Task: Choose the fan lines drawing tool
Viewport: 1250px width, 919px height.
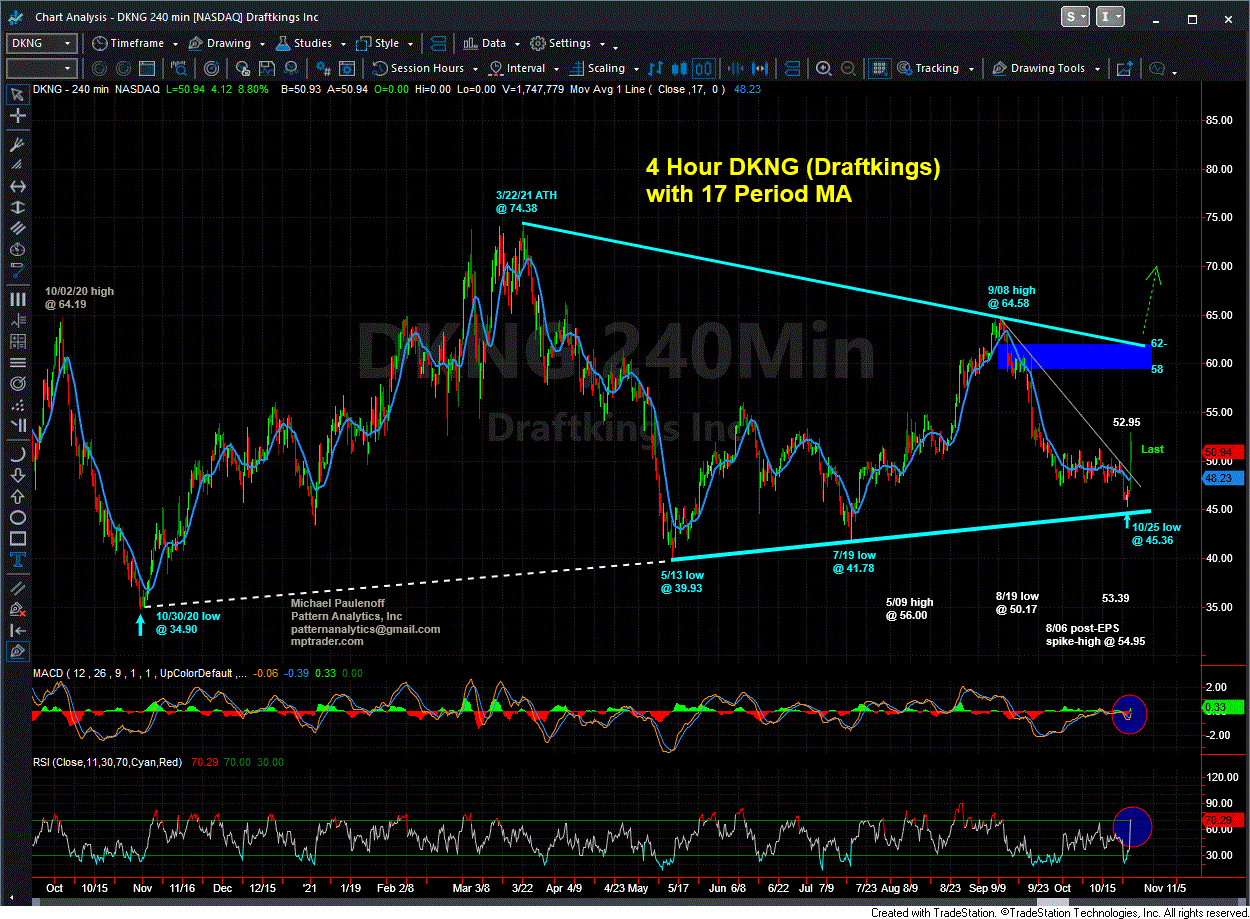Action: [17, 164]
